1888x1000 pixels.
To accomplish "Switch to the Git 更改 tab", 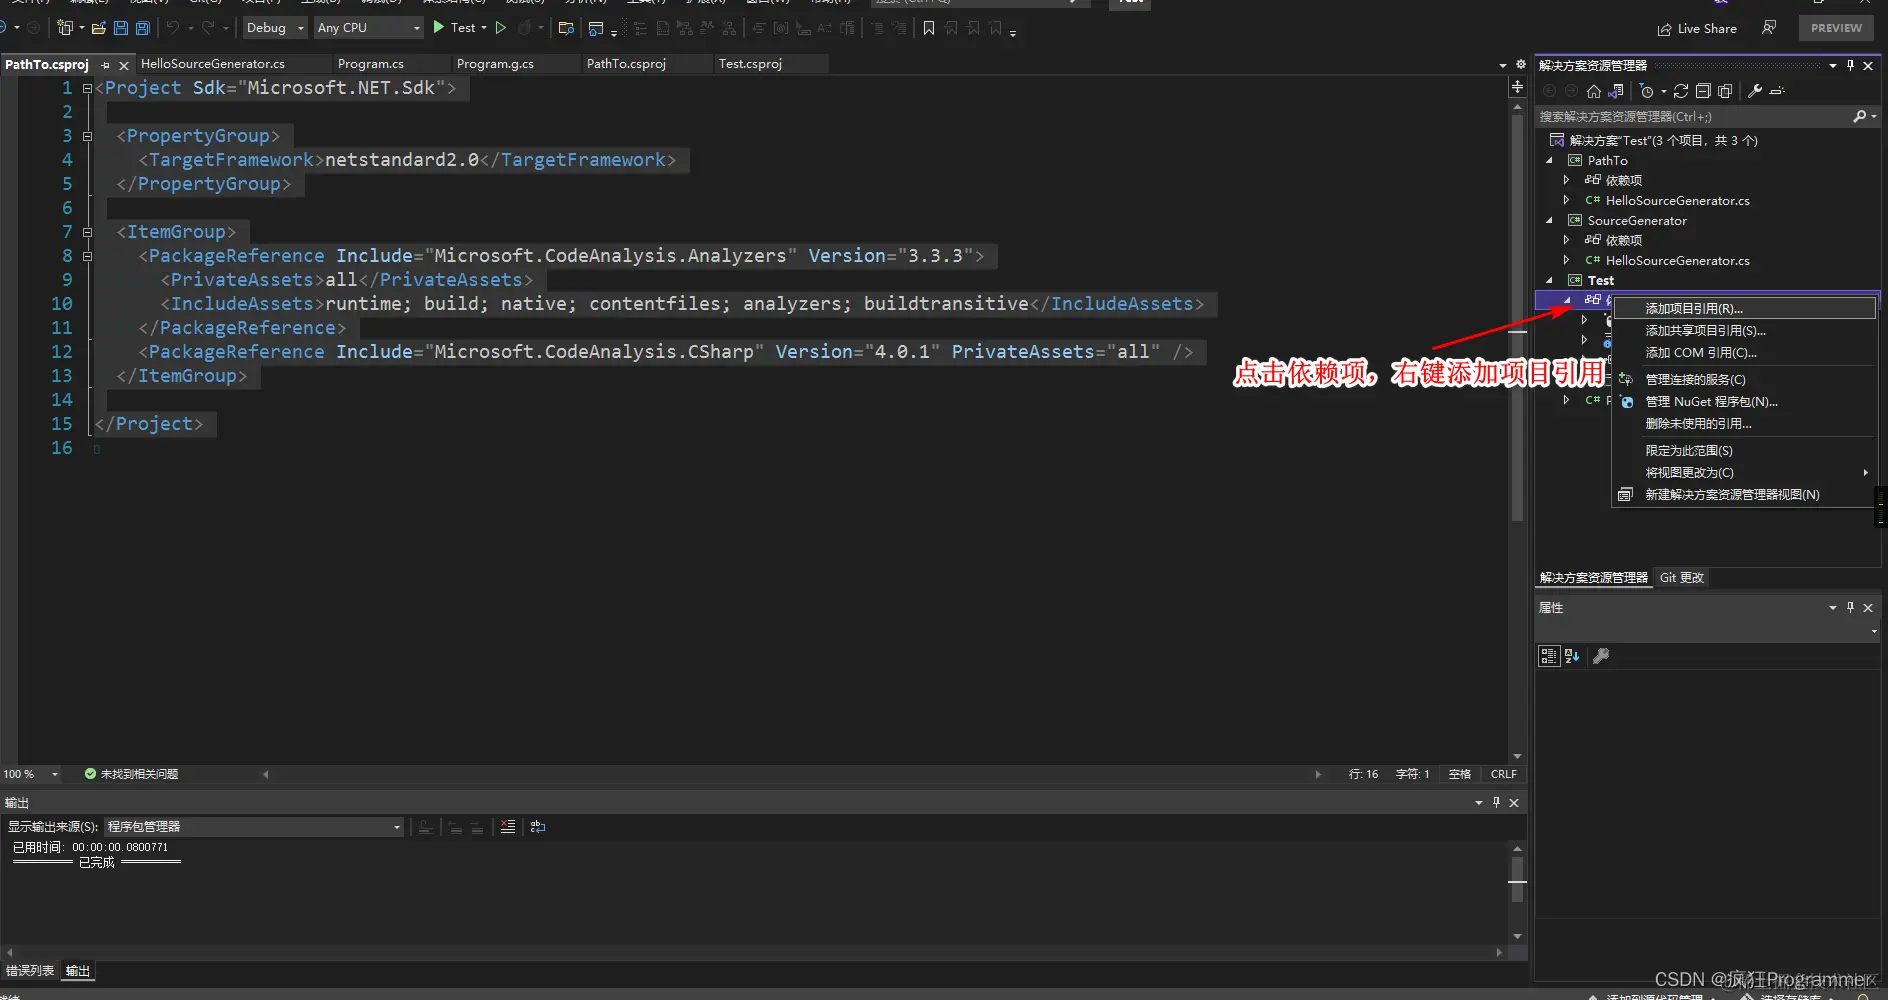I will [1682, 578].
